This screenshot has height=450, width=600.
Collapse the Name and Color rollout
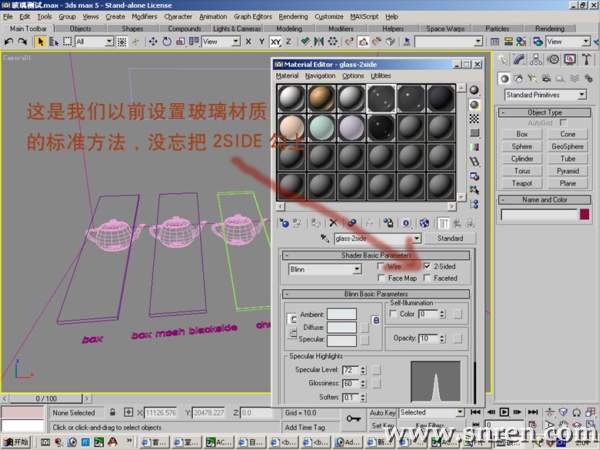click(x=545, y=199)
